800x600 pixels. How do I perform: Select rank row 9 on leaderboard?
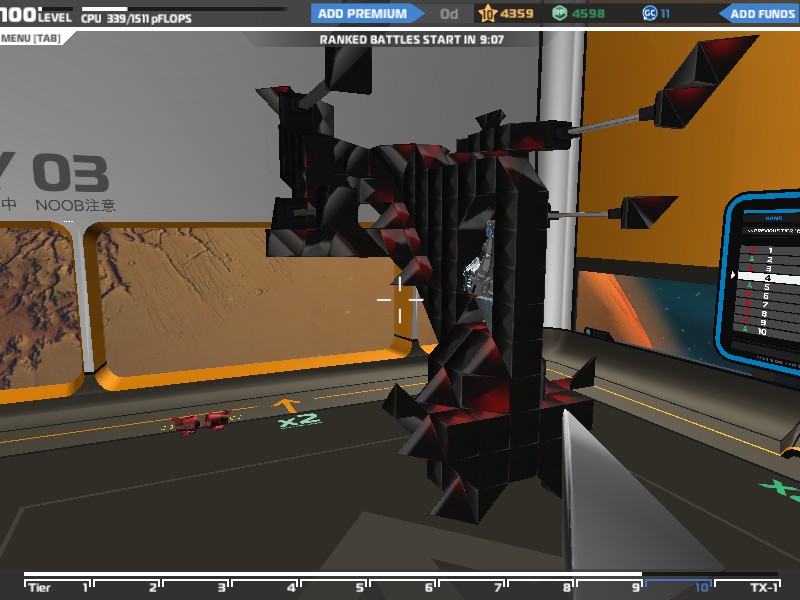(x=766, y=322)
